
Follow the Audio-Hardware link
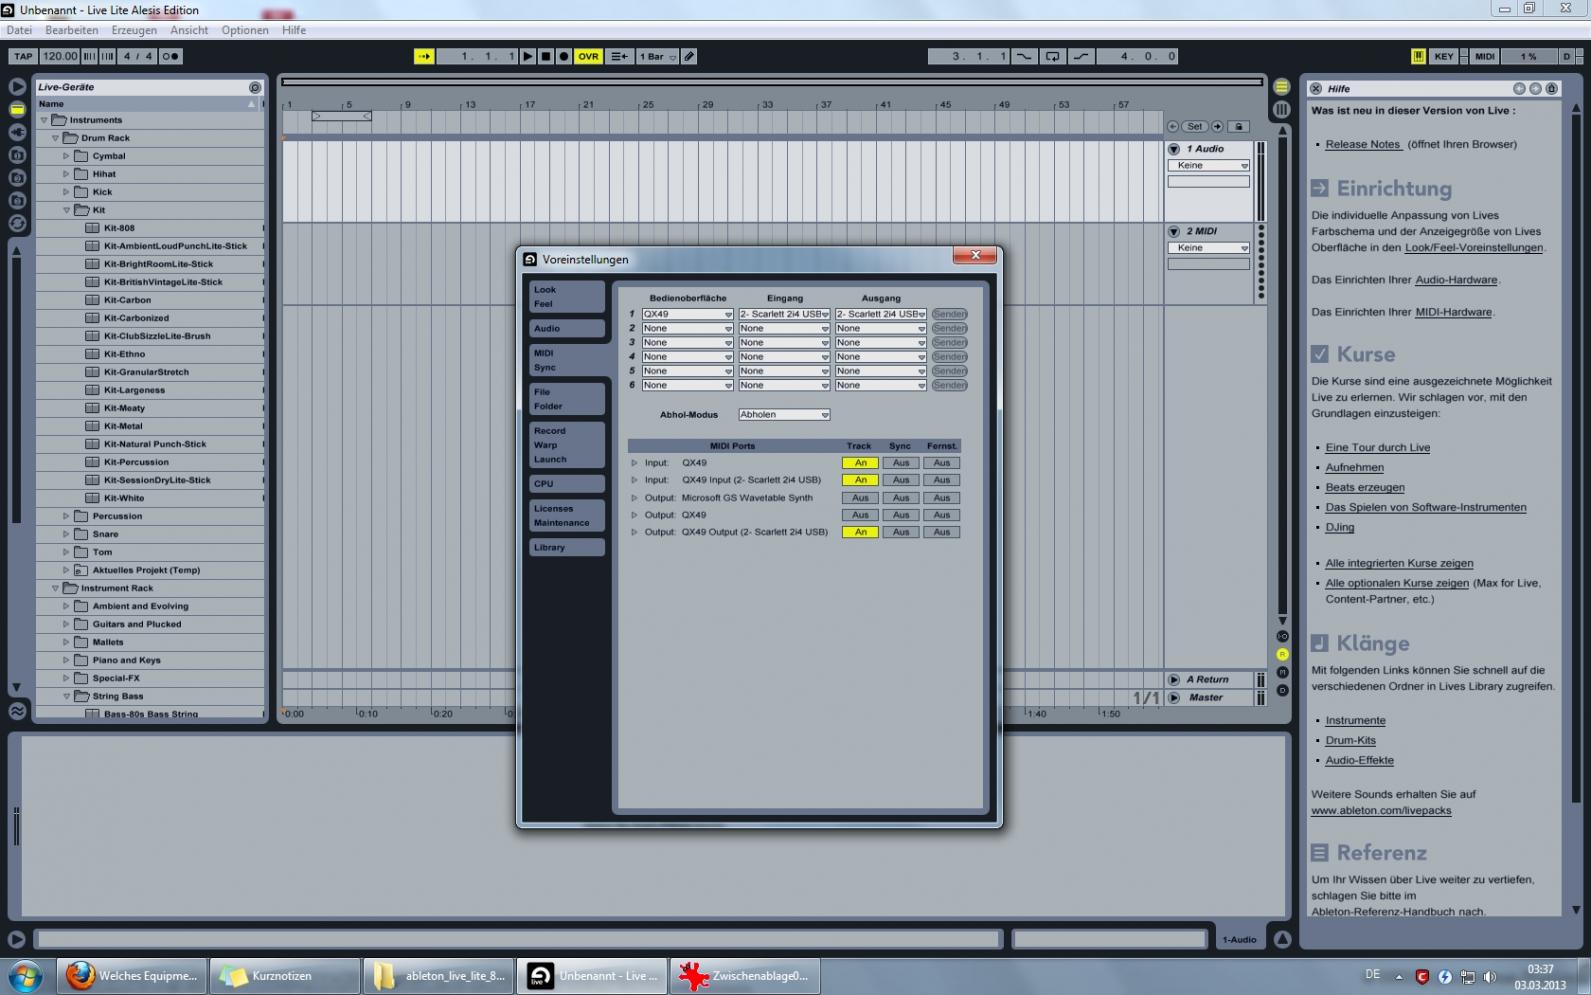(1456, 280)
